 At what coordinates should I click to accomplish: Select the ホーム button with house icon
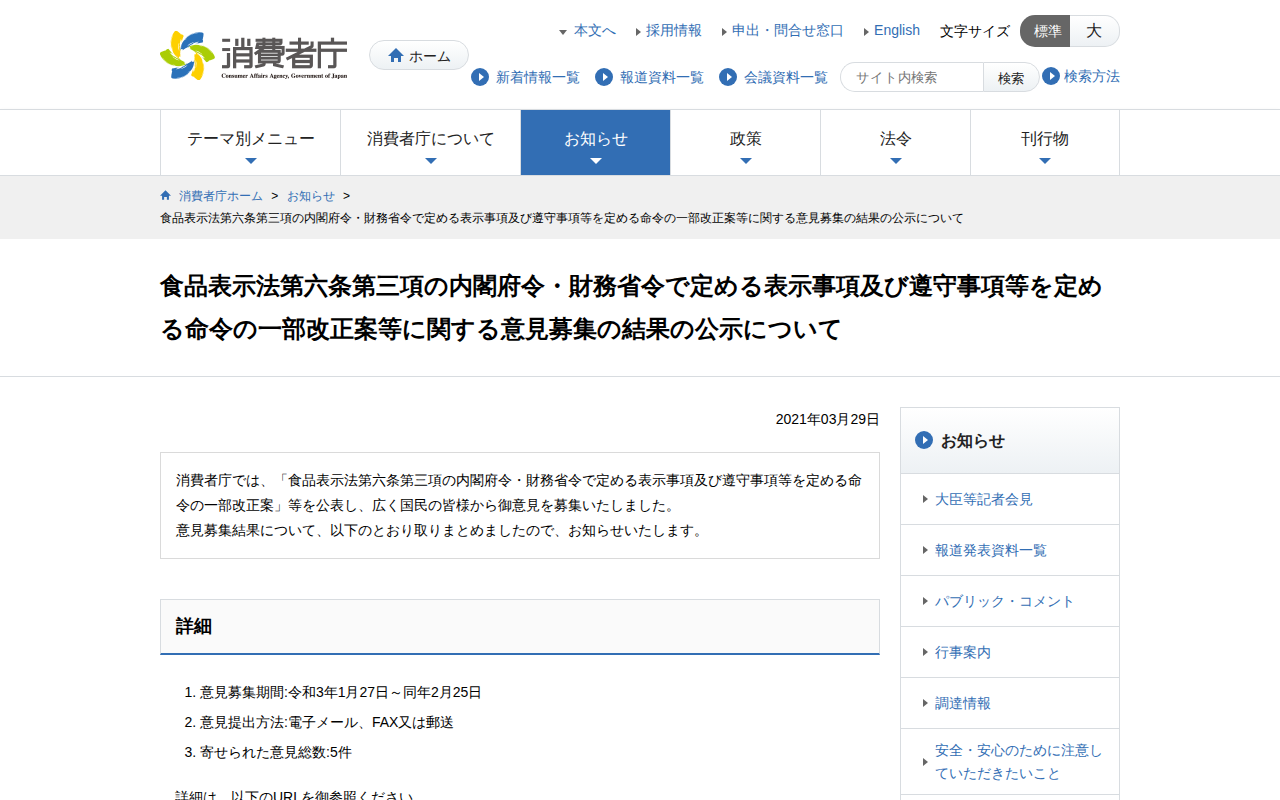coord(418,55)
